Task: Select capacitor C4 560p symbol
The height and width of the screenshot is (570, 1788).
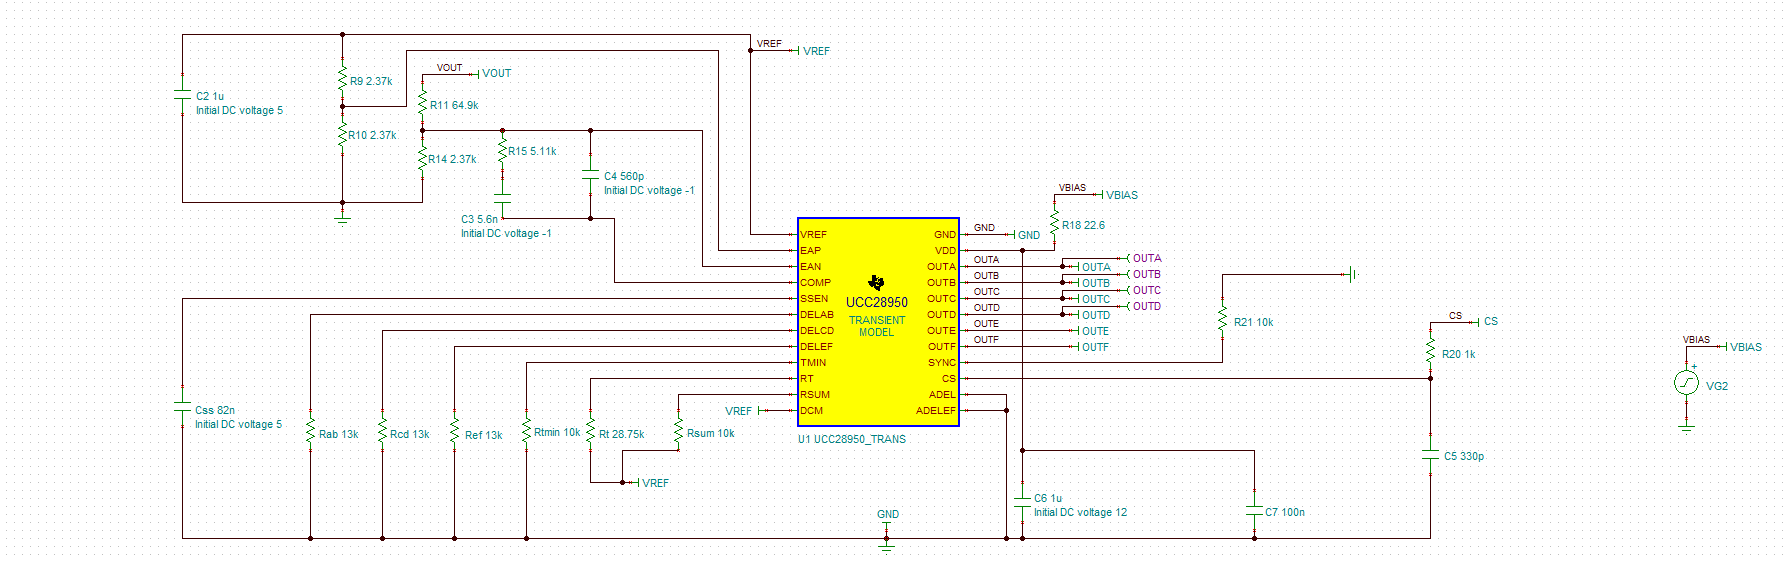Action: pos(590,175)
